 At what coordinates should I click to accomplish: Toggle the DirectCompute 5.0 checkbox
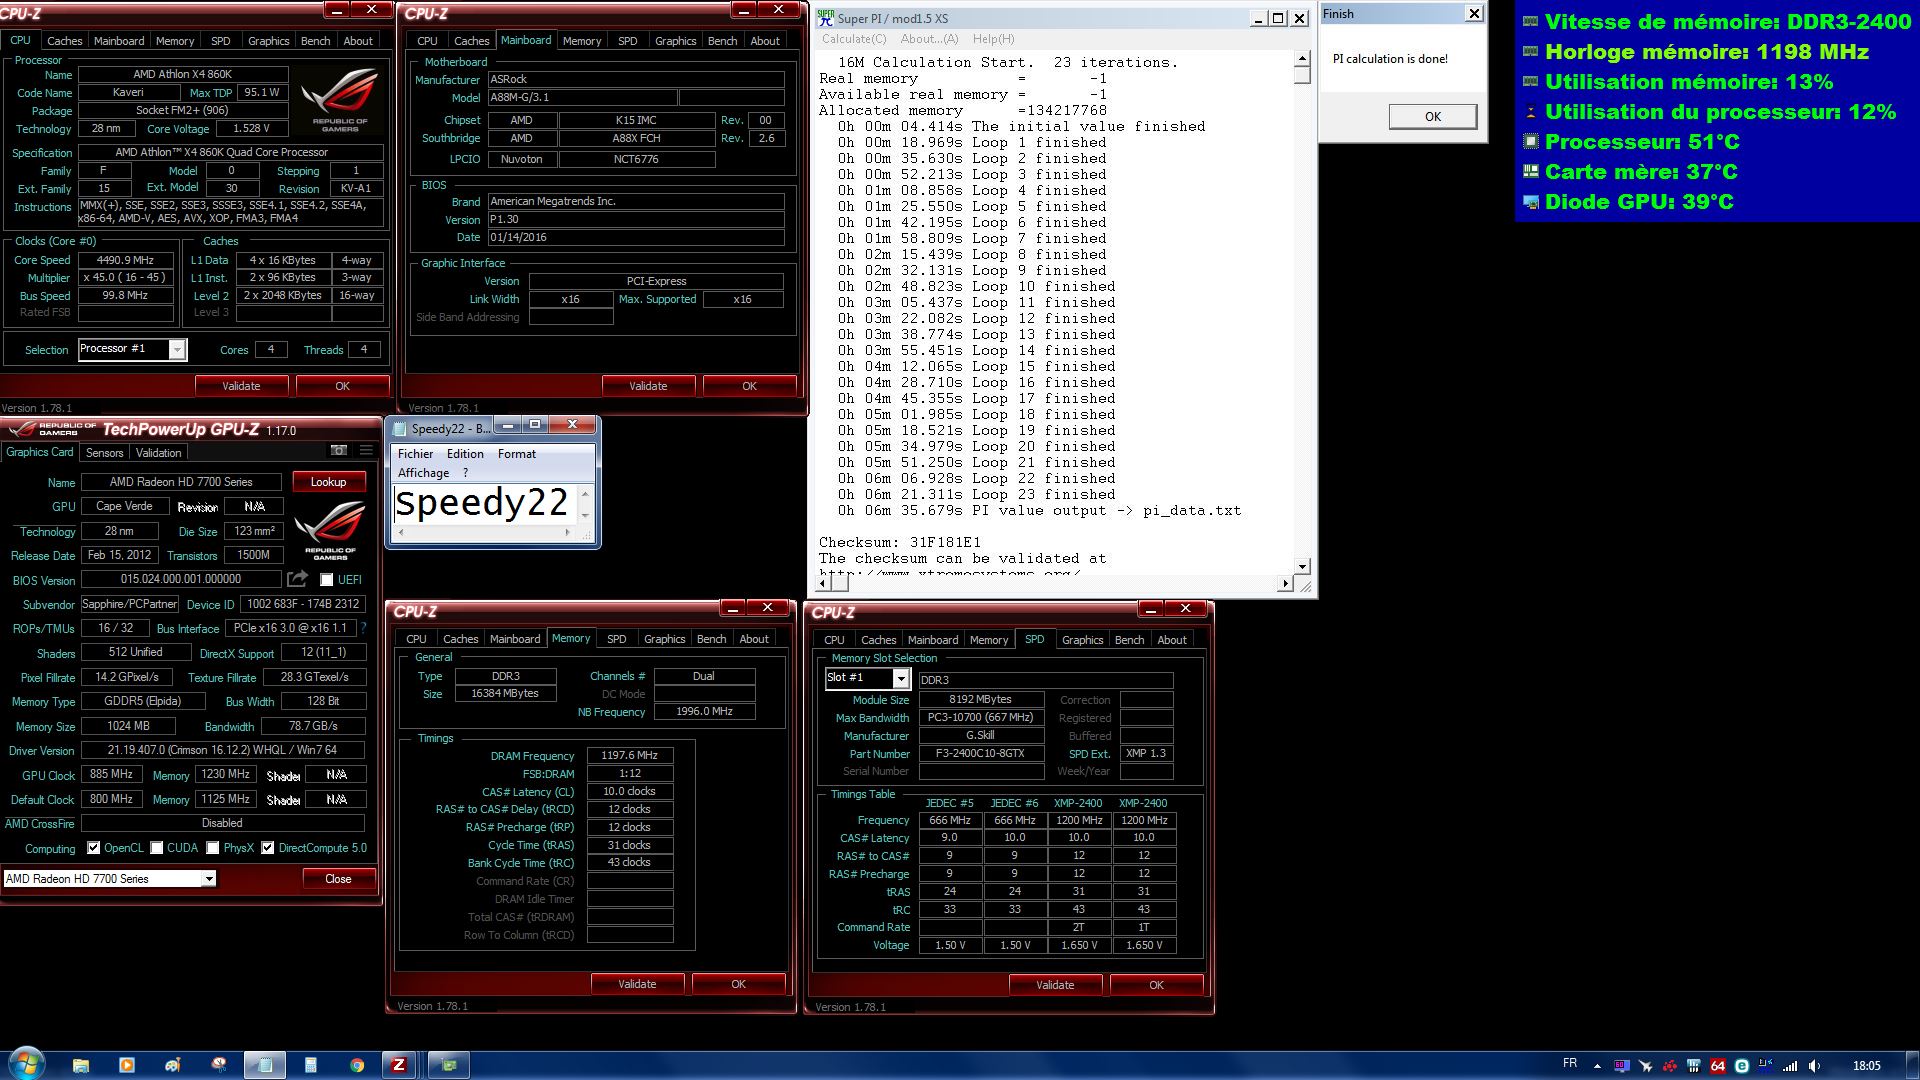[x=268, y=848]
